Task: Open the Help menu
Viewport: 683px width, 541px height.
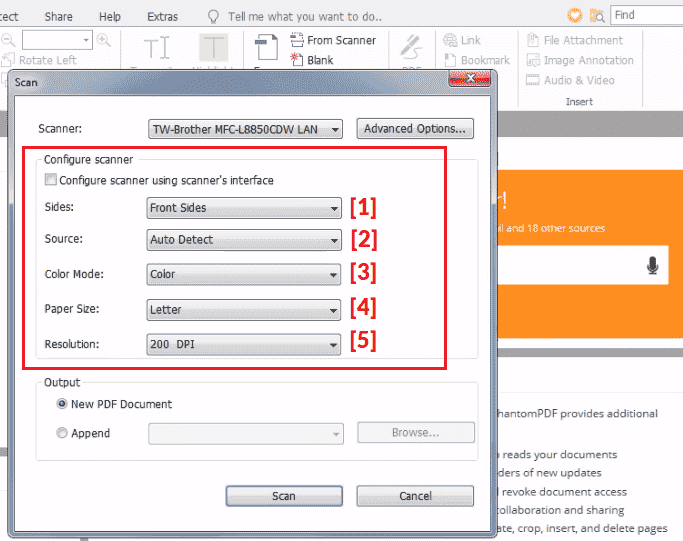Action: [x=110, y=17]
